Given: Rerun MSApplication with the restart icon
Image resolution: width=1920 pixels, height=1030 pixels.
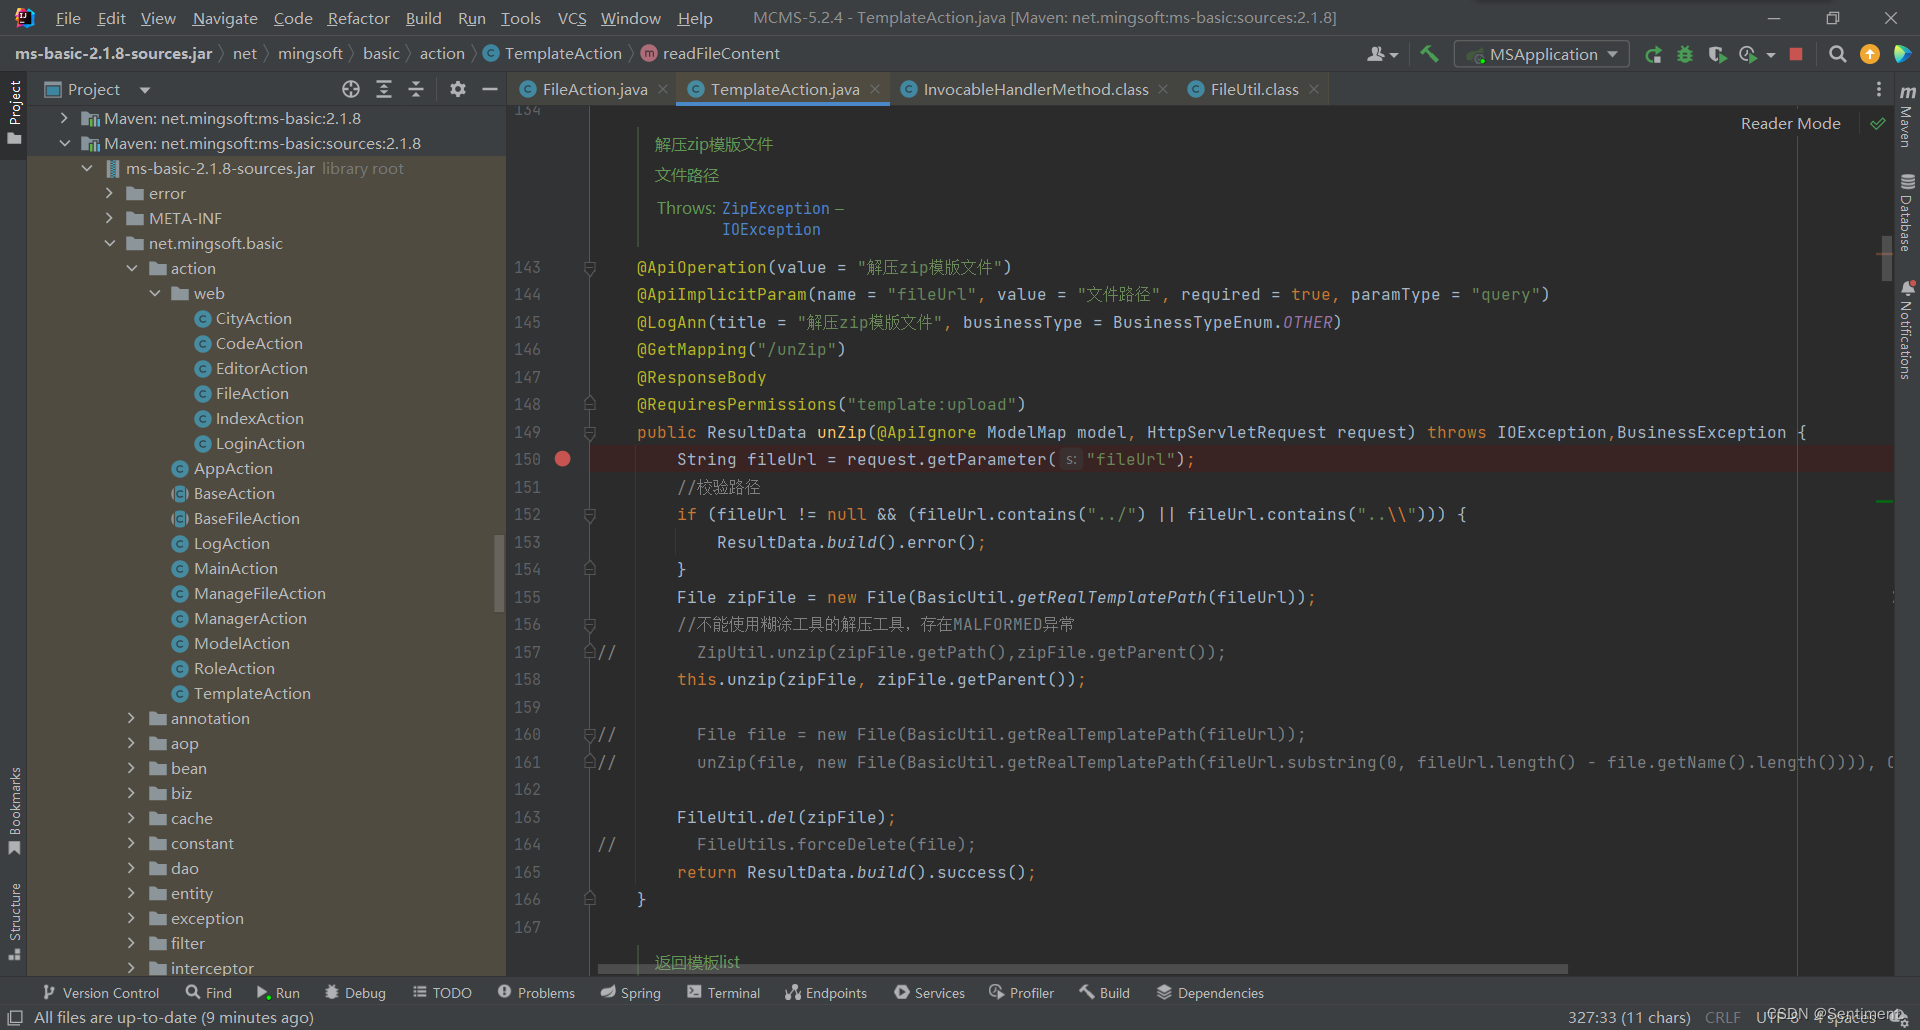Looking at the screenshot, I should pos(1653,54).
